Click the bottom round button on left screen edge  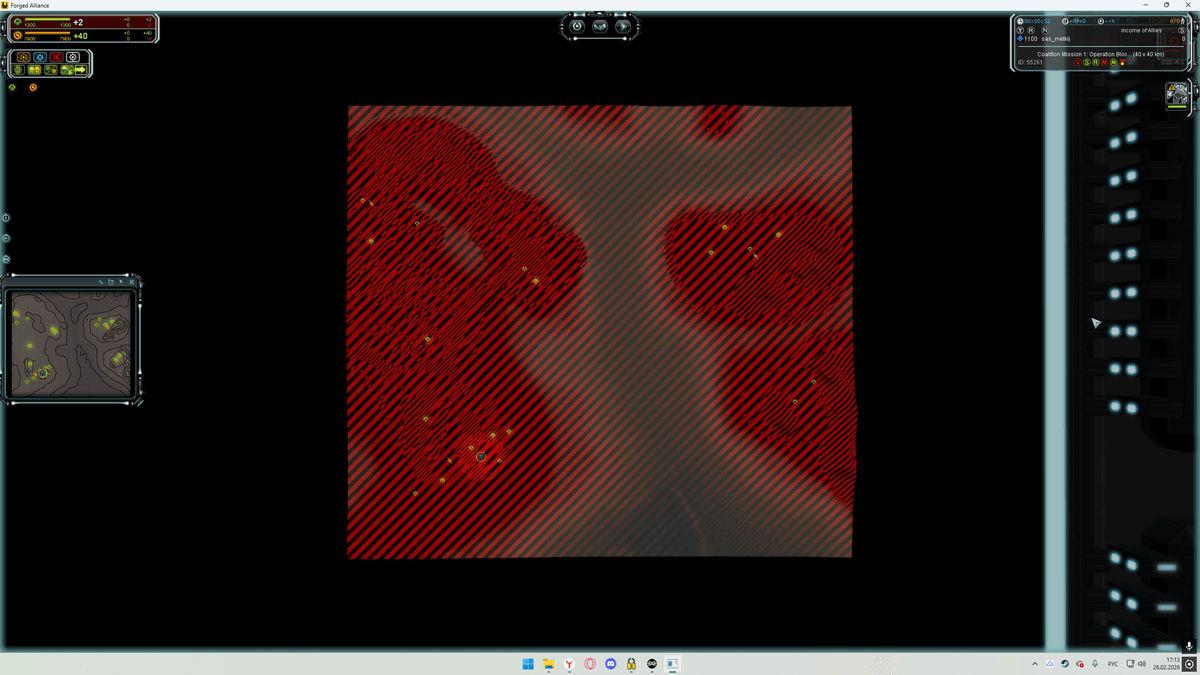coord(6,259)
